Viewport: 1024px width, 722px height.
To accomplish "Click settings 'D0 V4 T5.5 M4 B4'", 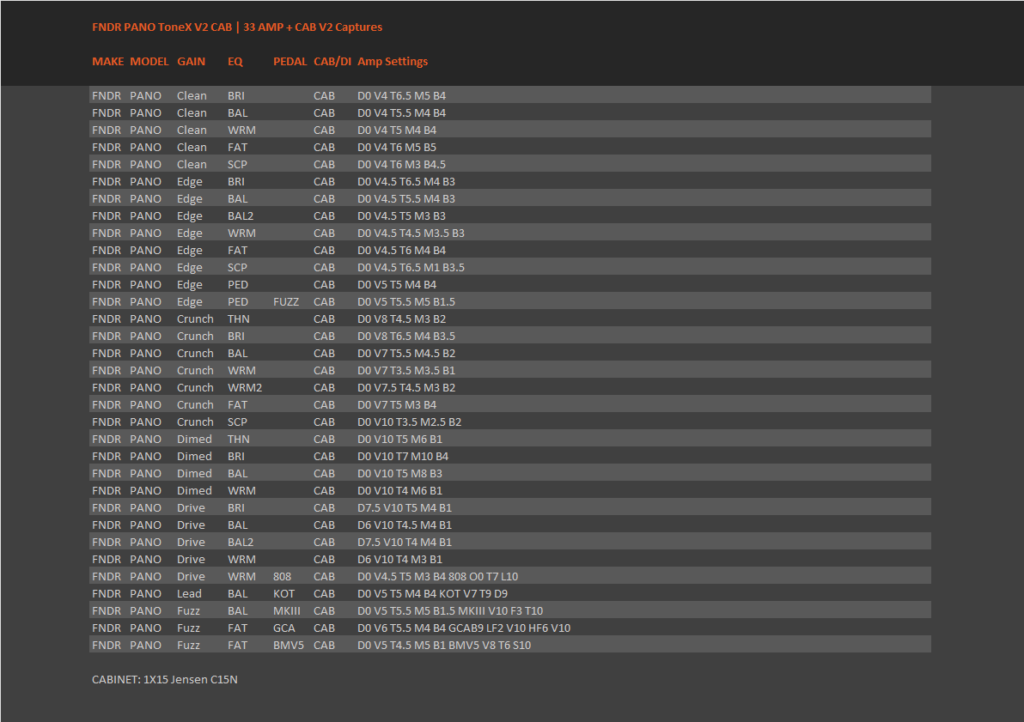I will pos(402,113).
